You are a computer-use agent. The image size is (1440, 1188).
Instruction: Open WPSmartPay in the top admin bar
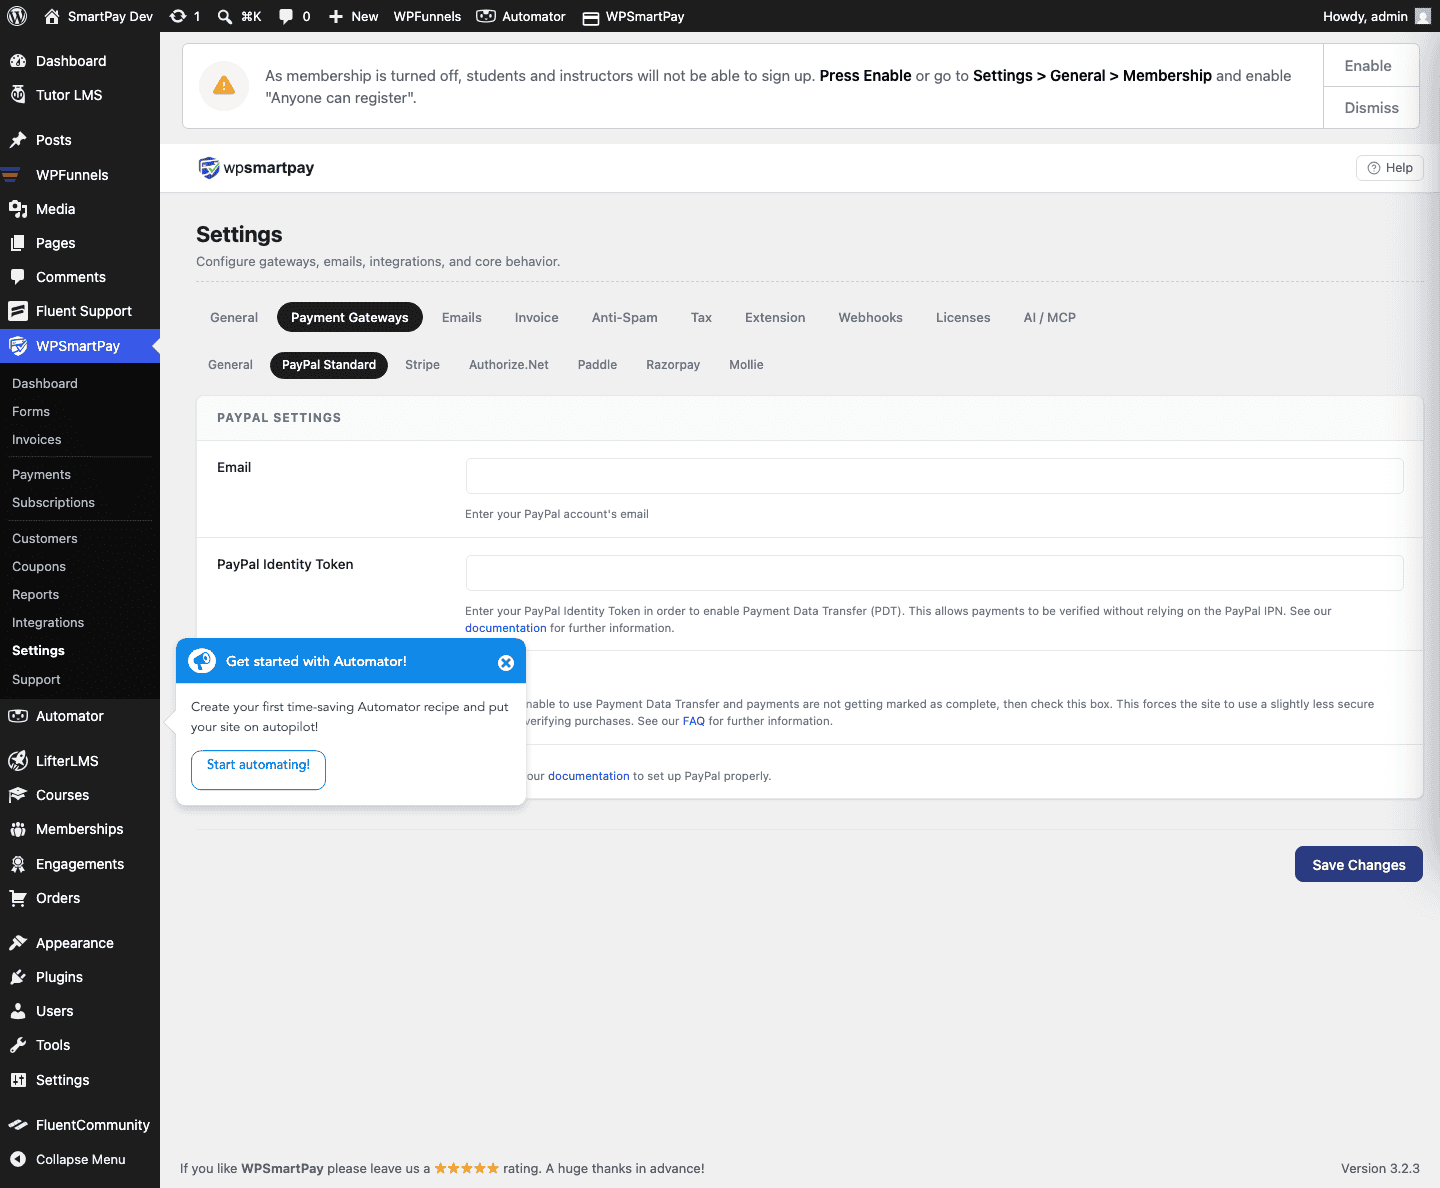click(x=633, y=16)
